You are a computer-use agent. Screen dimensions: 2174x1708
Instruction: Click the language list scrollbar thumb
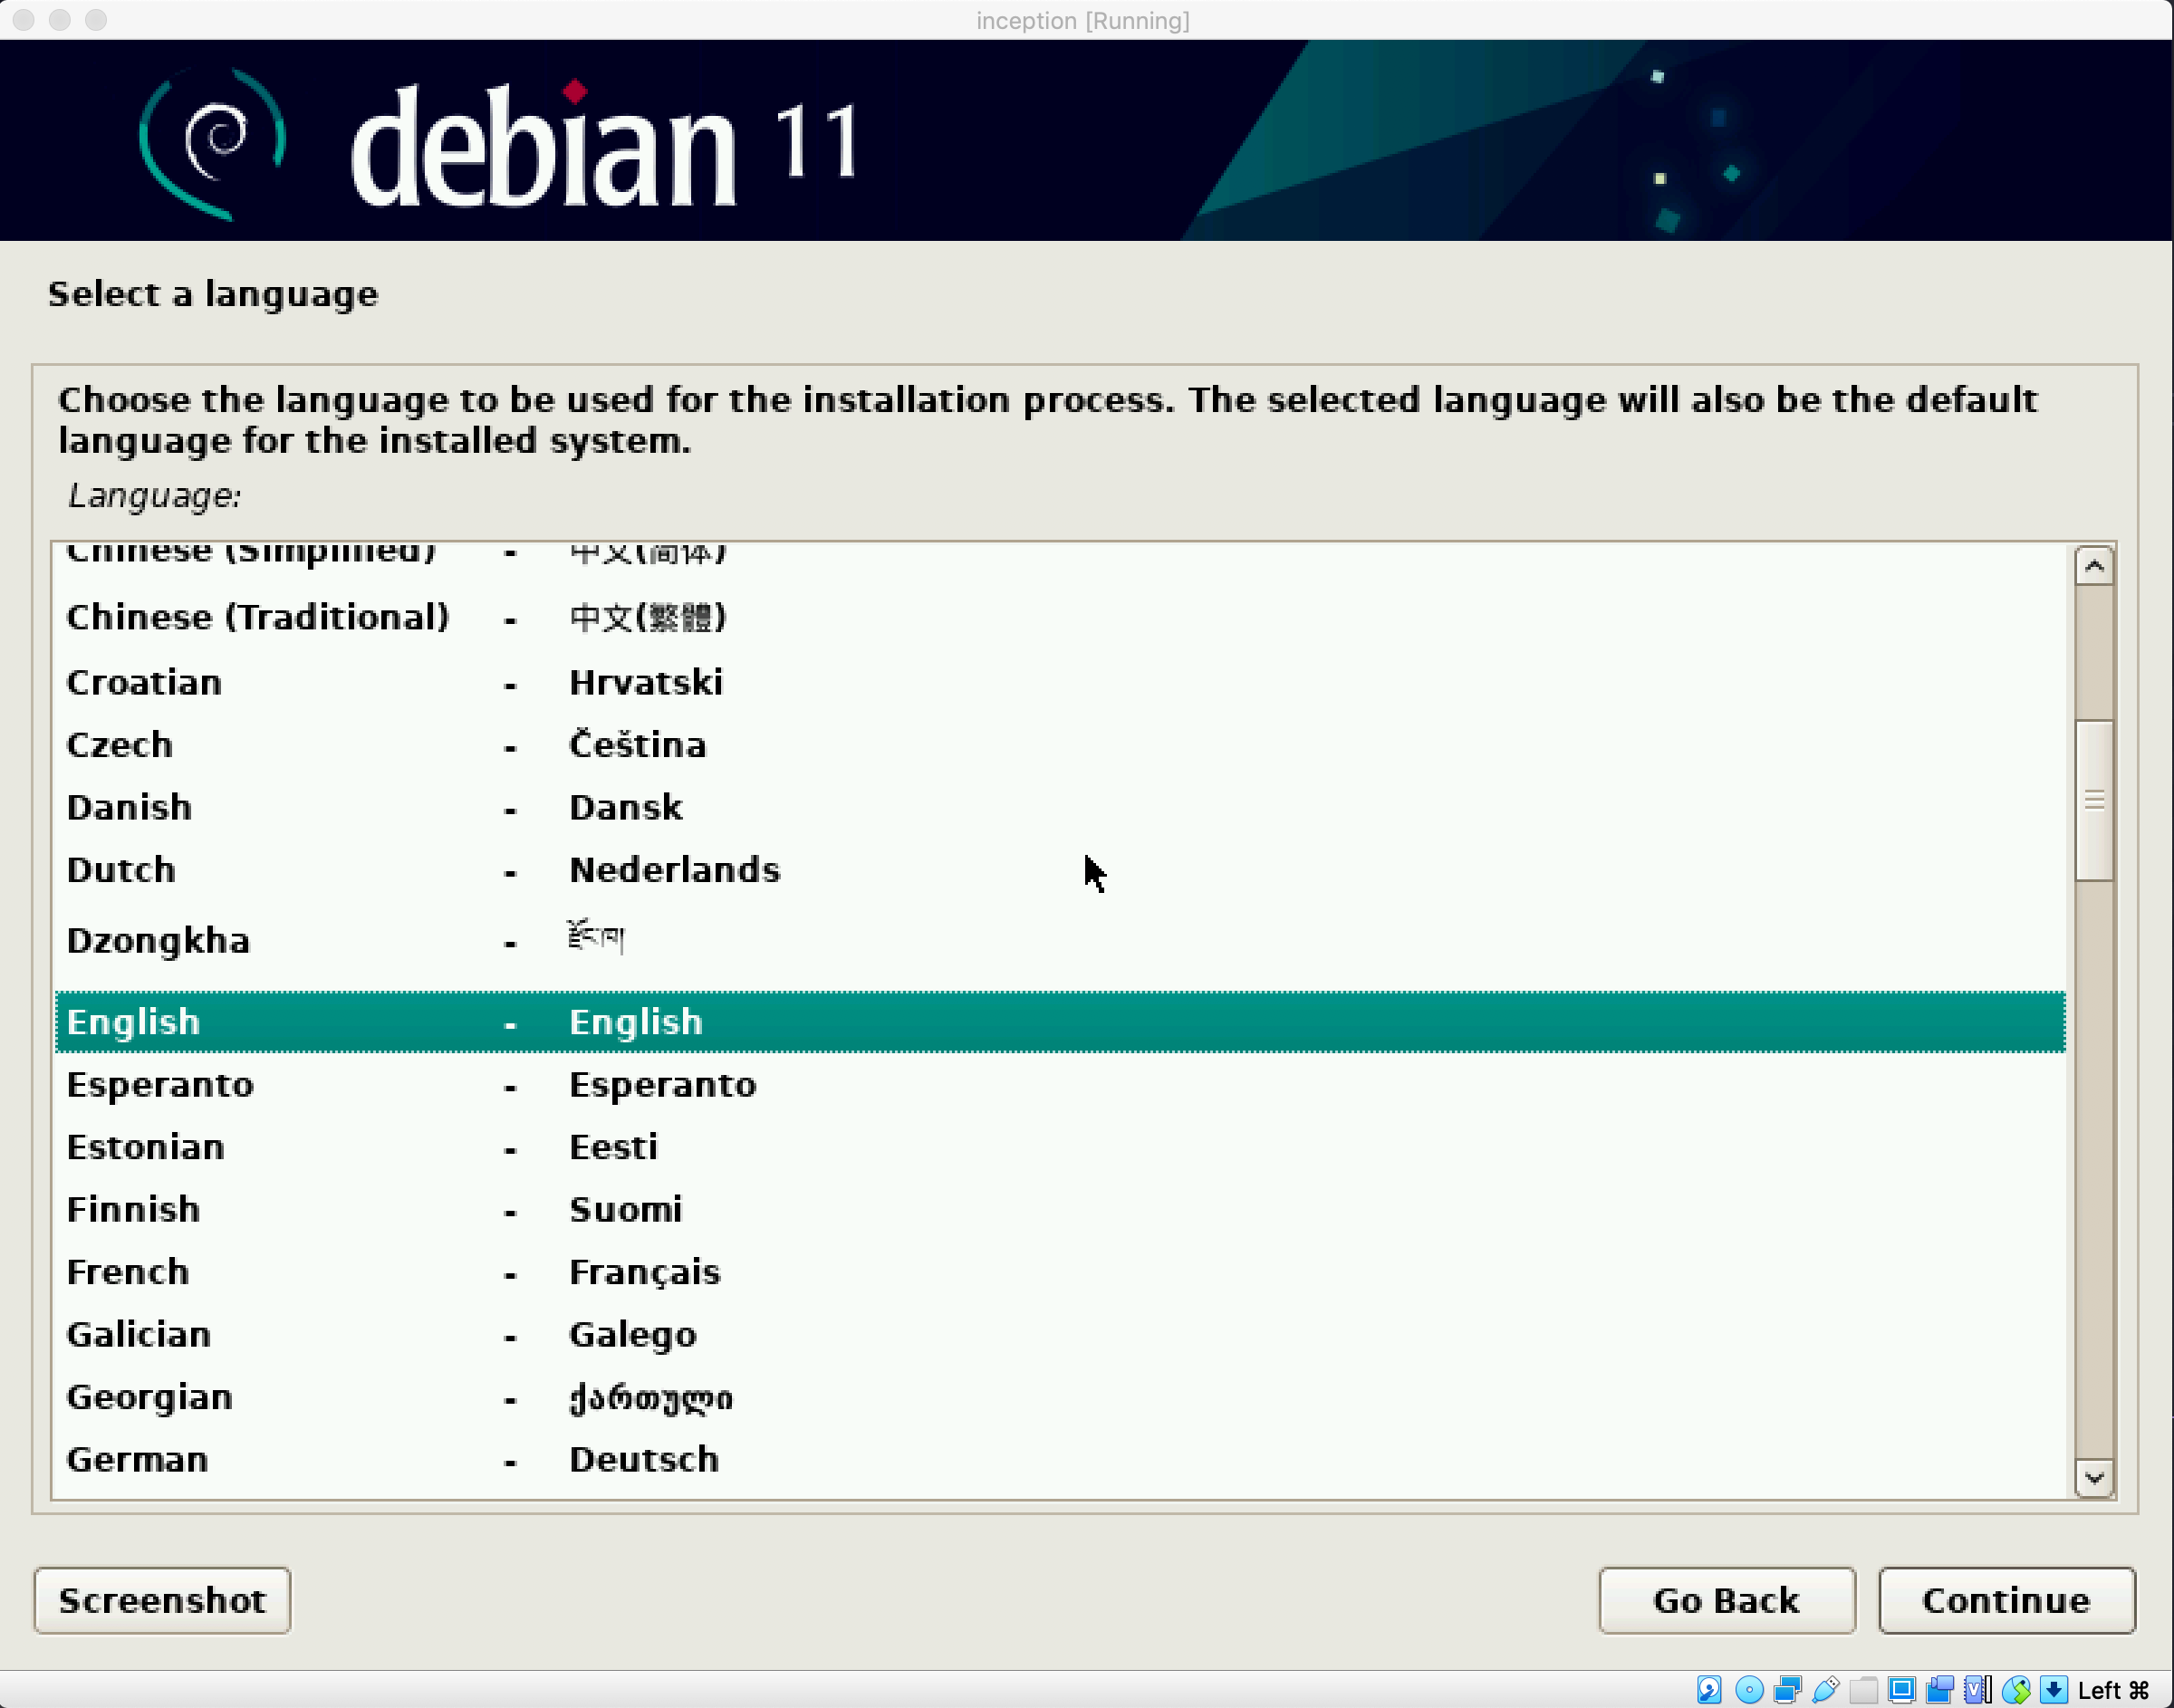pos(2093,800)
